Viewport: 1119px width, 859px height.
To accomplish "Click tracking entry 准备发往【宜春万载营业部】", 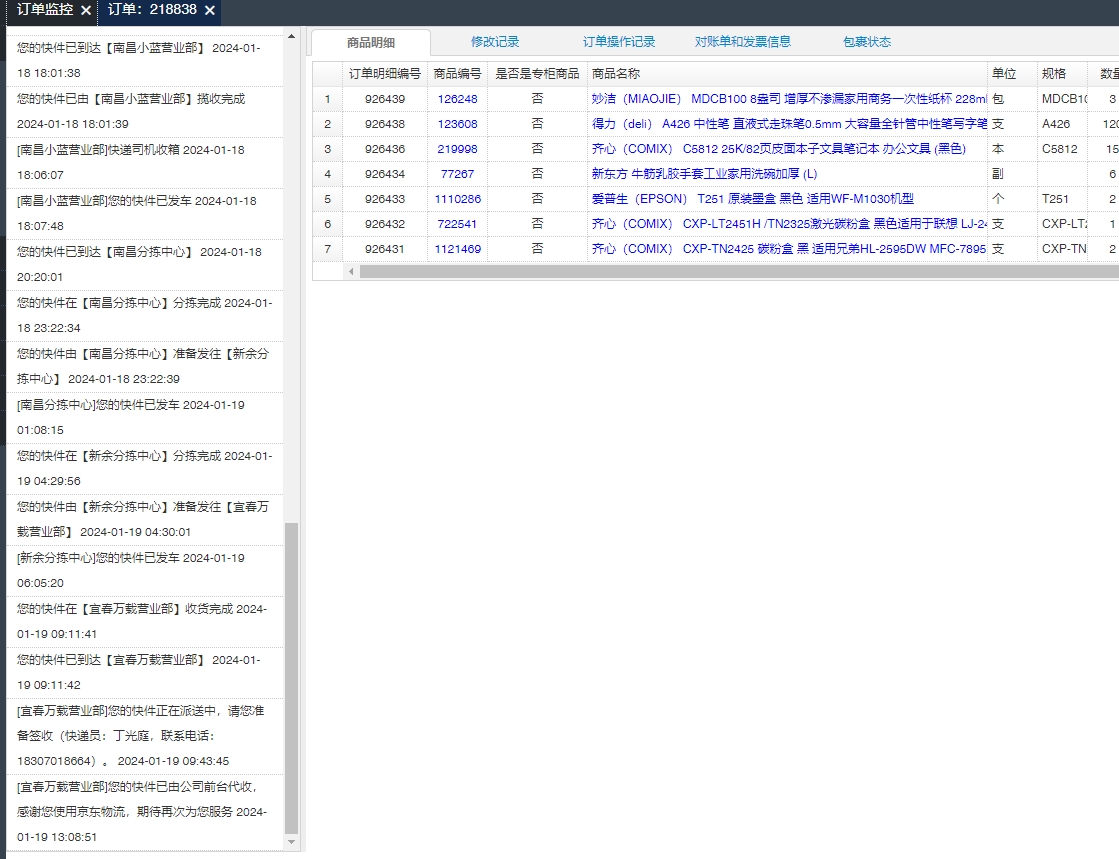I will tap(145, 519).
